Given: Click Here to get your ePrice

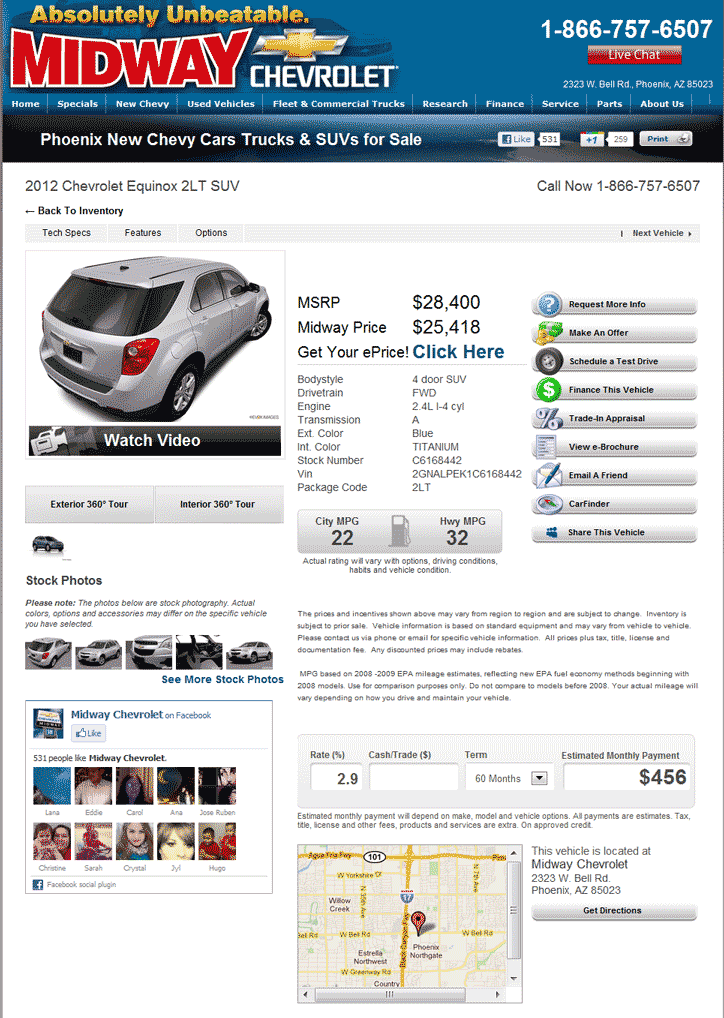Looking at the screenshot, I should (x=458, y=352).
